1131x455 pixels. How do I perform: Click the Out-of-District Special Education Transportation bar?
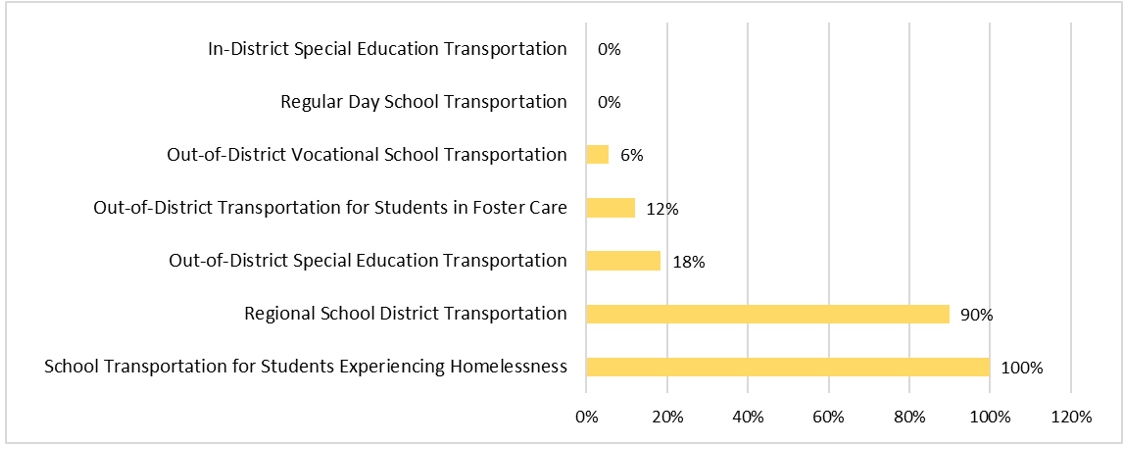pos(623,261)
